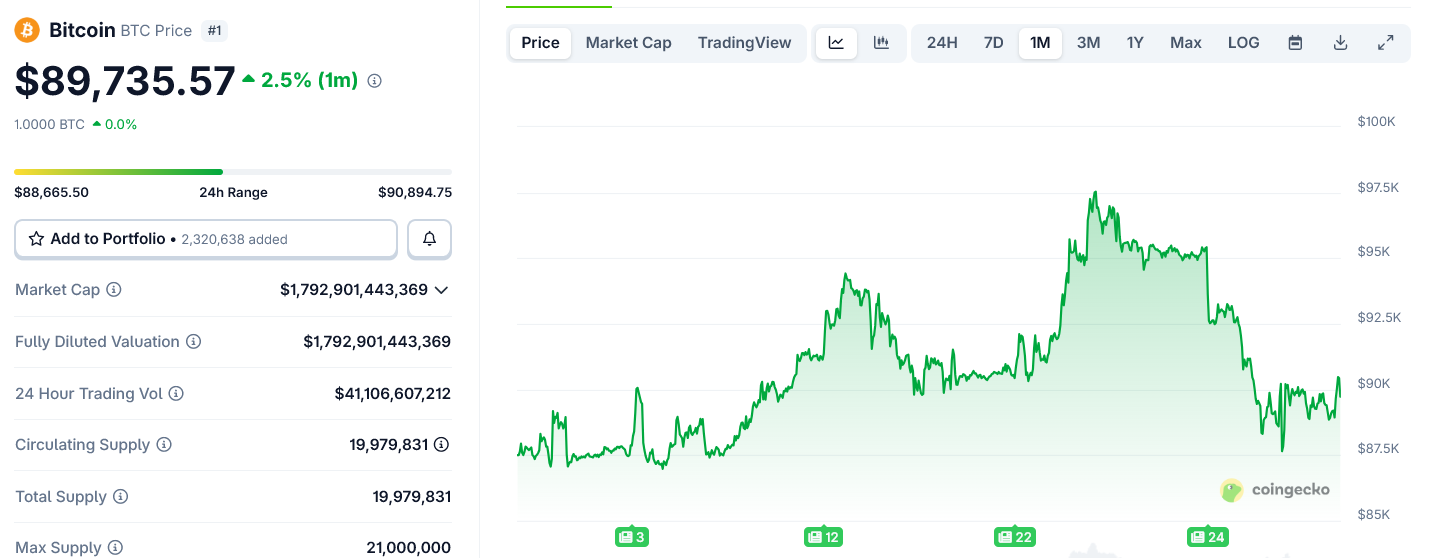This screenshot has height=558, width=1450.
Task: Click the bell price alert icon
Action: point(430,239)
